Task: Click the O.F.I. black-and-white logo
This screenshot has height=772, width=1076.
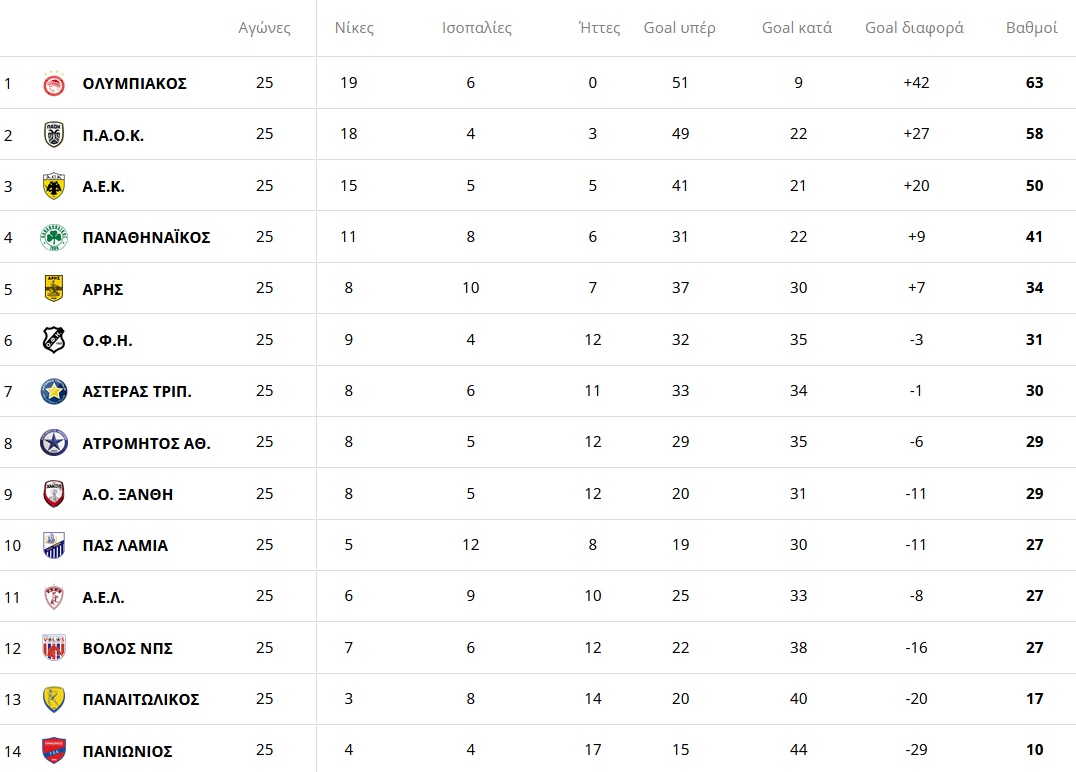Action: click(54, 340)
